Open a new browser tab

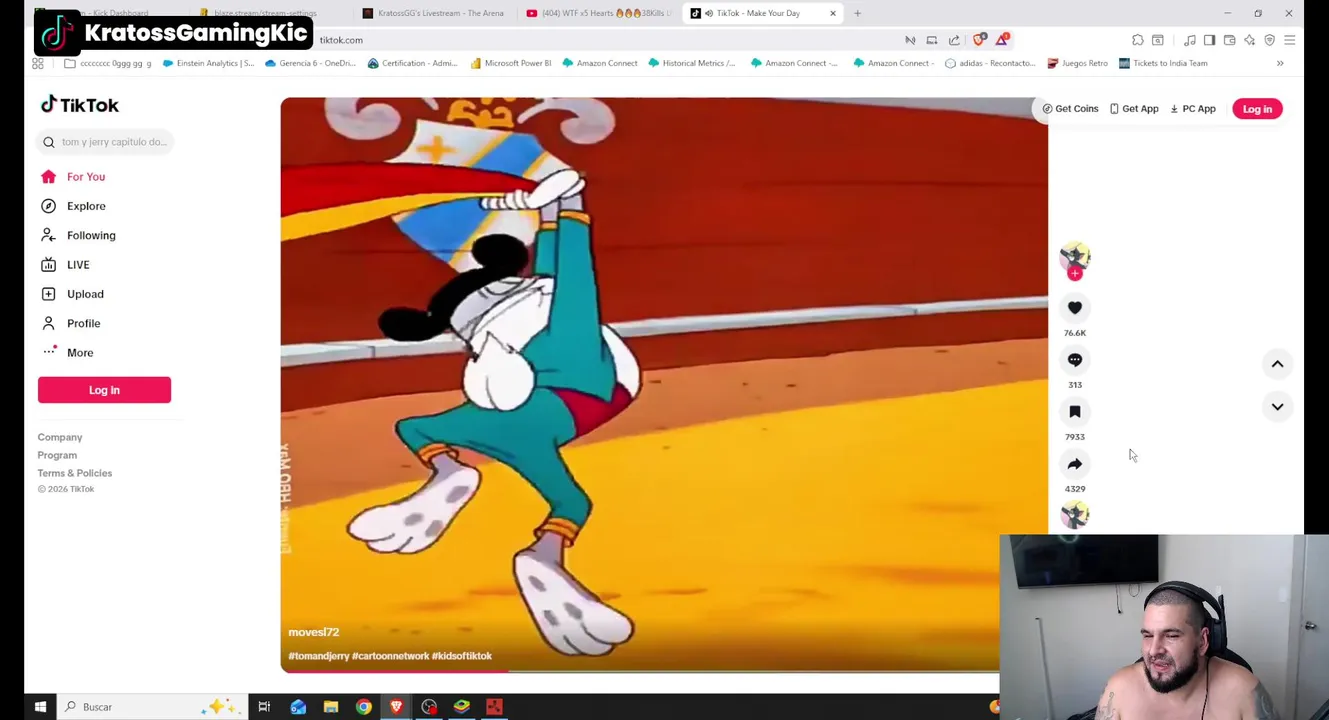(857, 13)
